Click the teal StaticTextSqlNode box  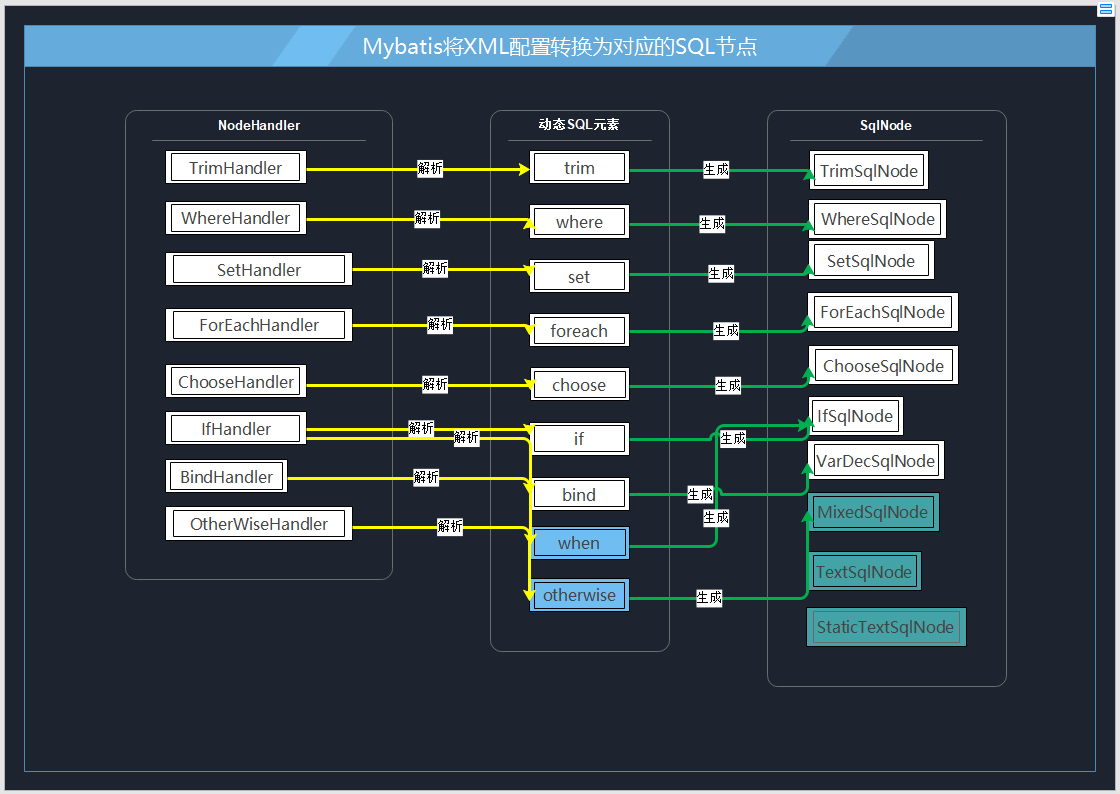pos(886,627)
